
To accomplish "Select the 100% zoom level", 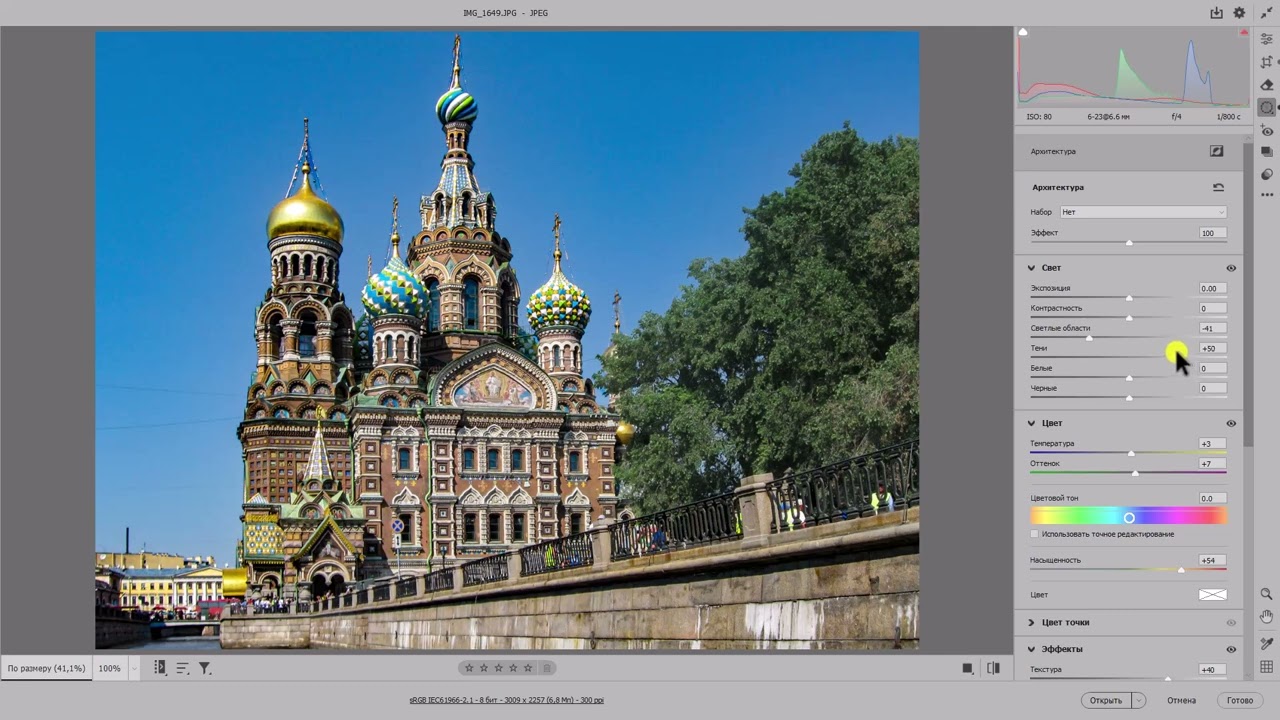I will [109, 668].
